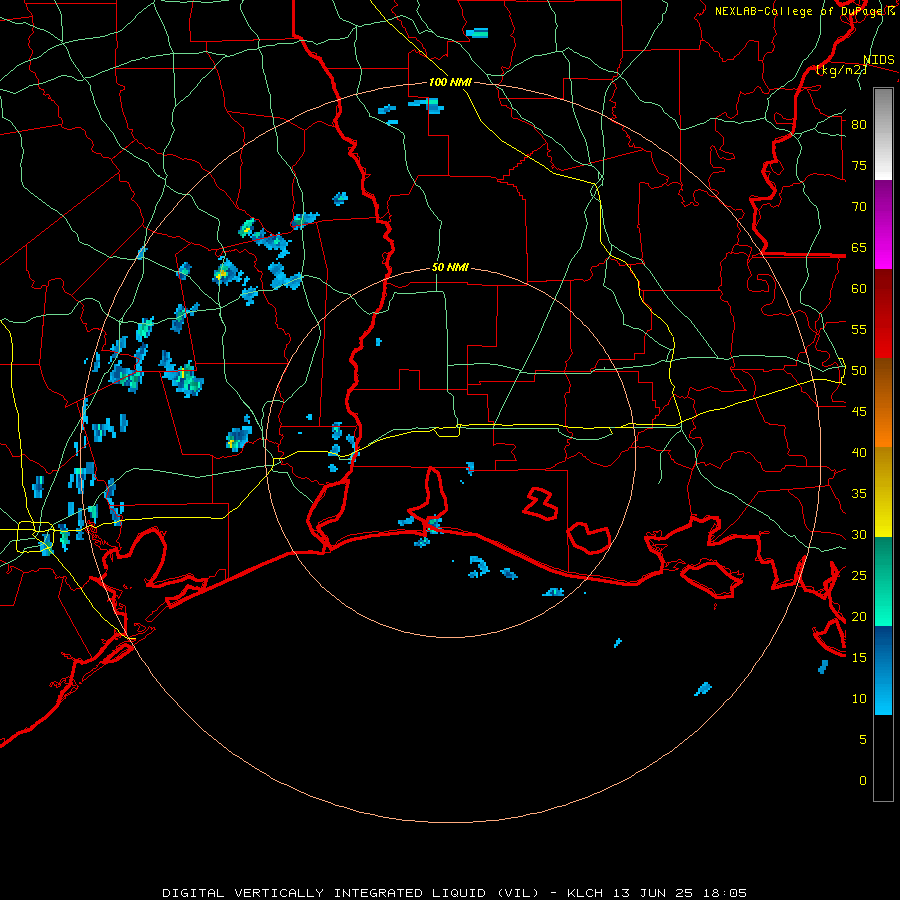Click the 0 value on the color scale
The width and height of the screenshot is (900, 900).
point(862,781)
